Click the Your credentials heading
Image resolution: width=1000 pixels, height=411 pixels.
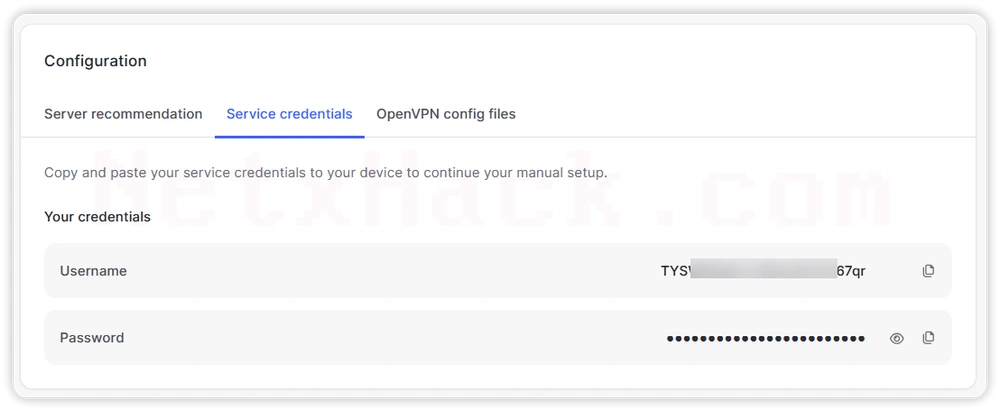[x=97, y=217]
